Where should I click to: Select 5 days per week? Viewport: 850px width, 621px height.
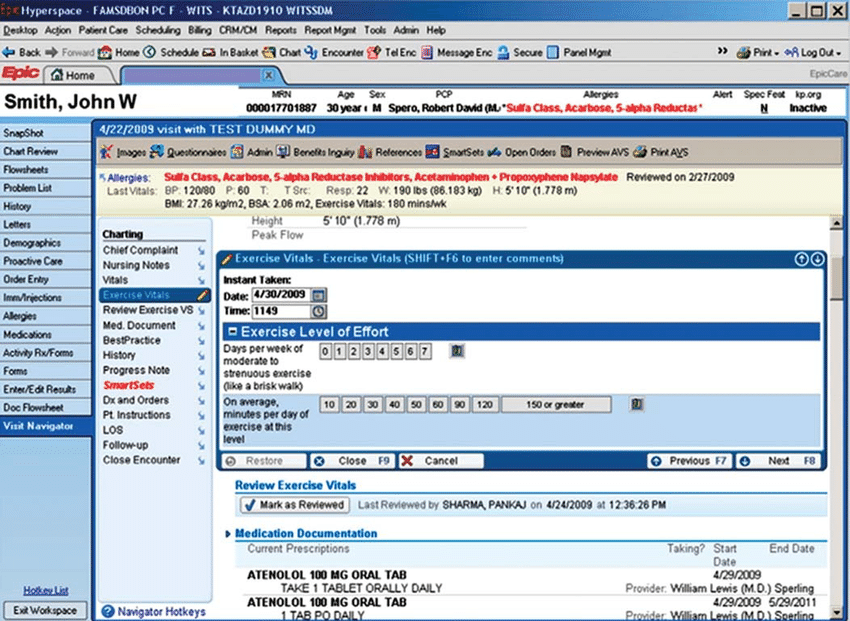coord(396,352)
